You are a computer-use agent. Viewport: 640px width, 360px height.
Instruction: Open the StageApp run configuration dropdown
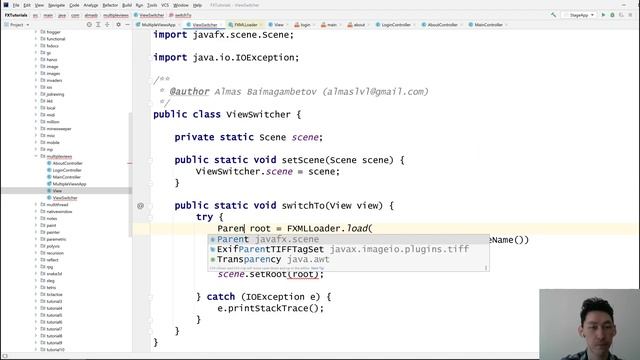579,15
